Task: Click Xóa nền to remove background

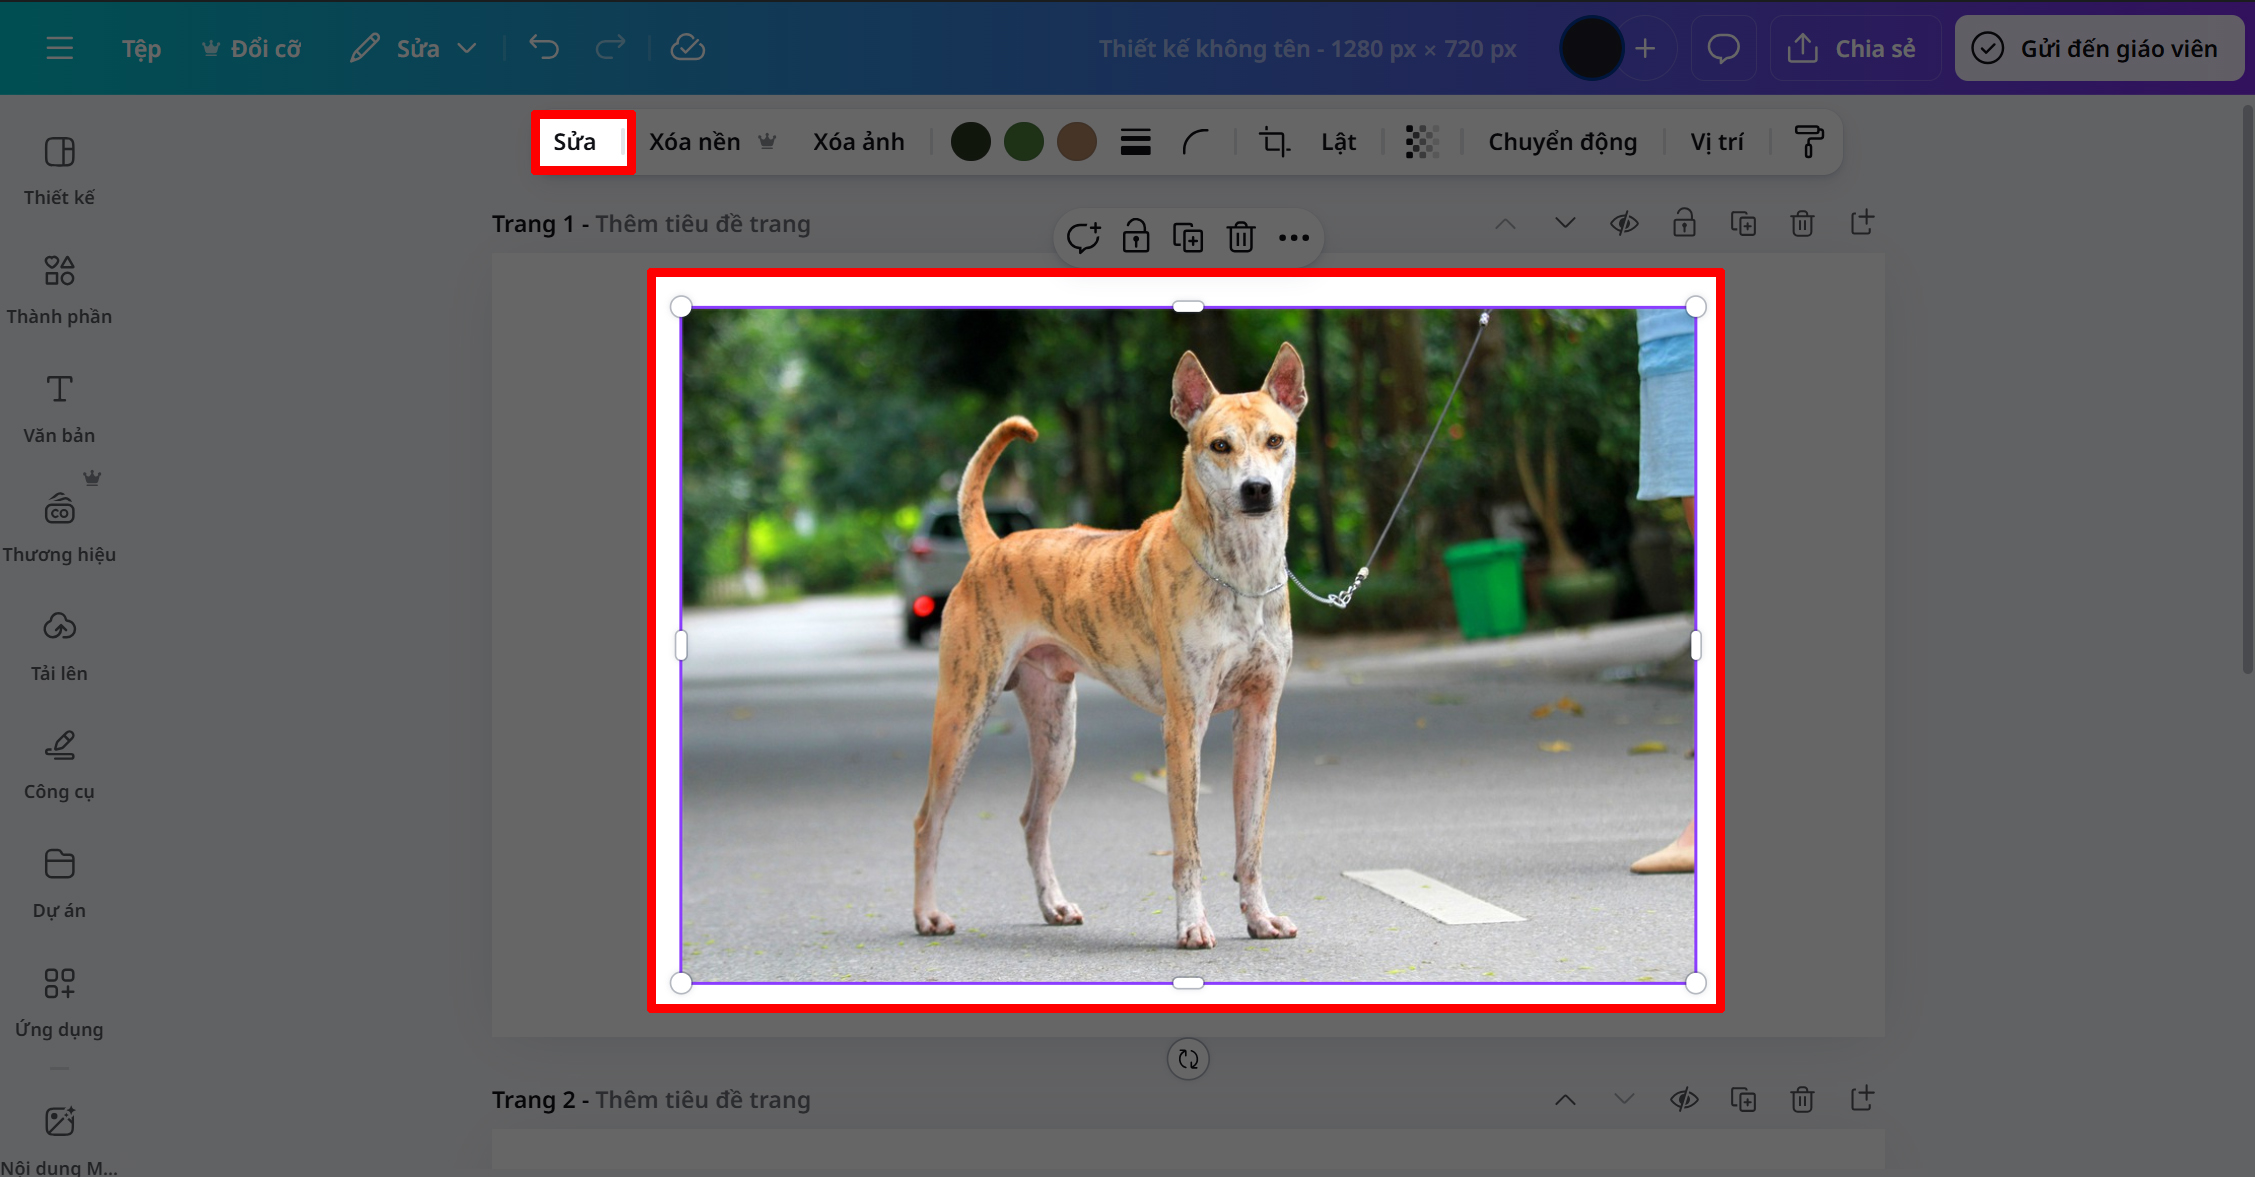Action: pyautogui.click(x=694, y=141)
